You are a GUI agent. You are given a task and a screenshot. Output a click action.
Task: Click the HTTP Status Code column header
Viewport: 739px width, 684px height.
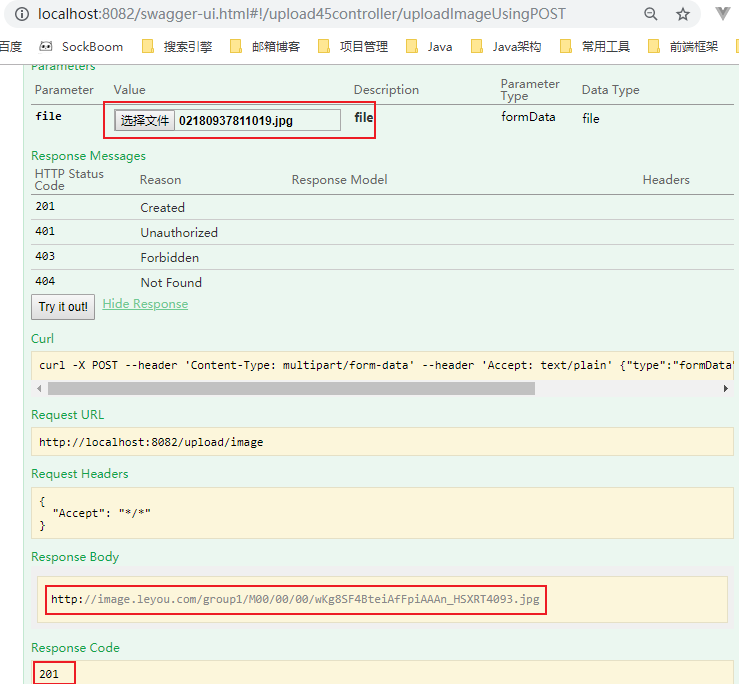(x=69, y=180)
